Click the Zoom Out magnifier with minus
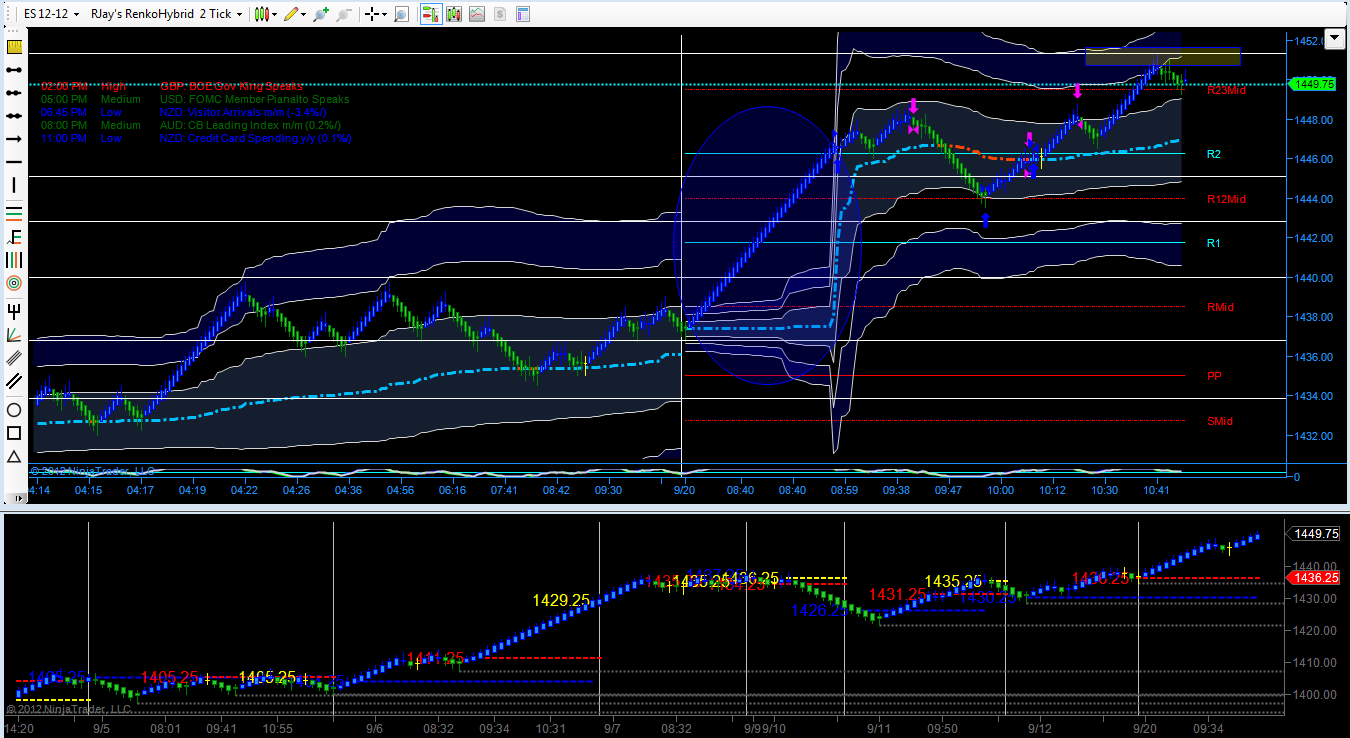This screenshot has width=1350, height=738. (343, 14)
